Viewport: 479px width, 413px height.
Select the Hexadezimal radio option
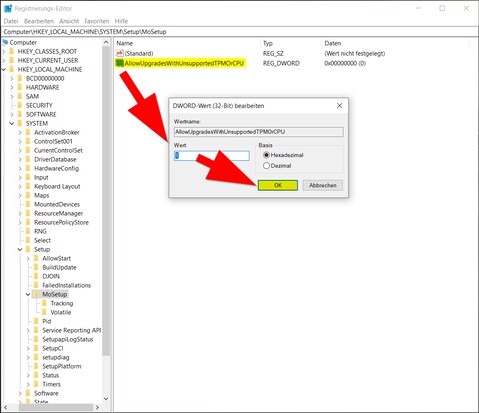266,155
